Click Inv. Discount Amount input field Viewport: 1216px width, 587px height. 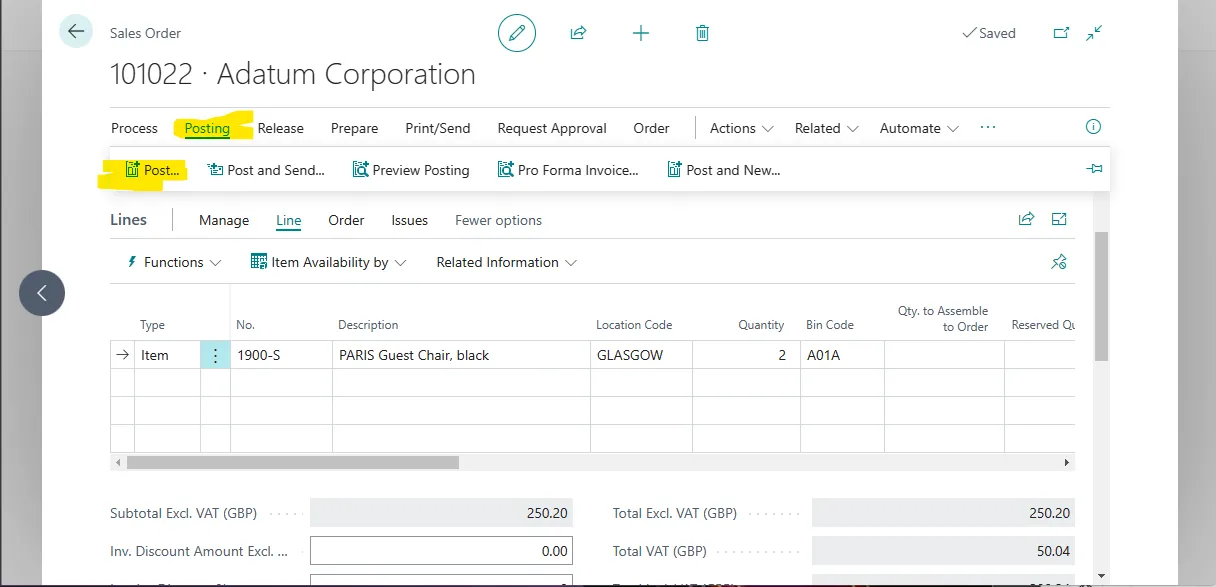click(440, 551)
